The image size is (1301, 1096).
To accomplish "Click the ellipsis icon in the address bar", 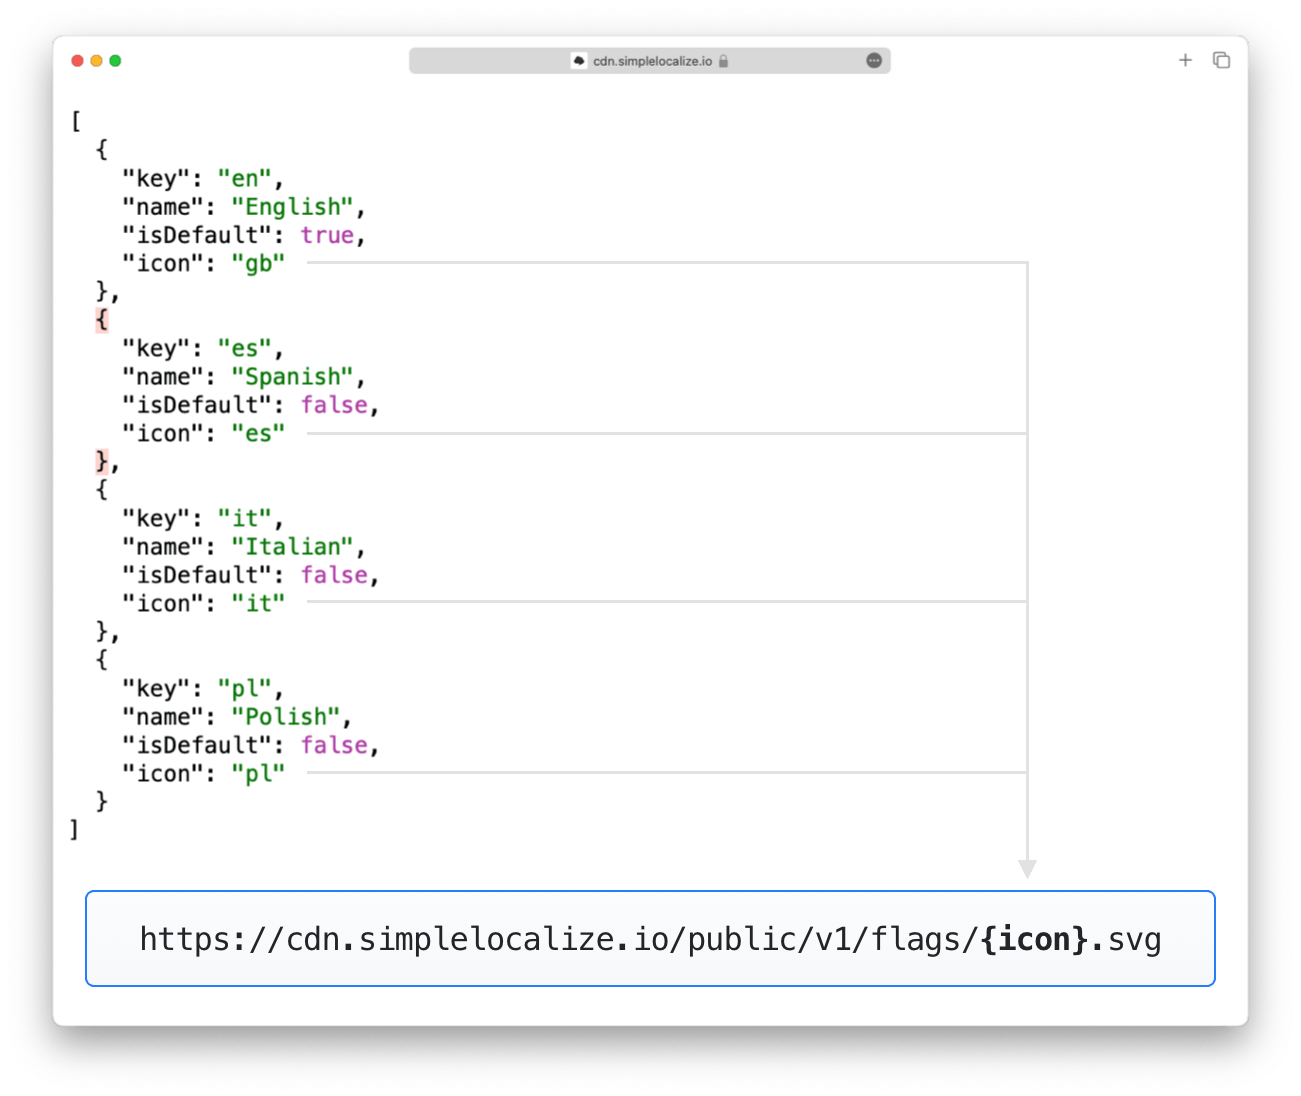I will pos(874,61).
